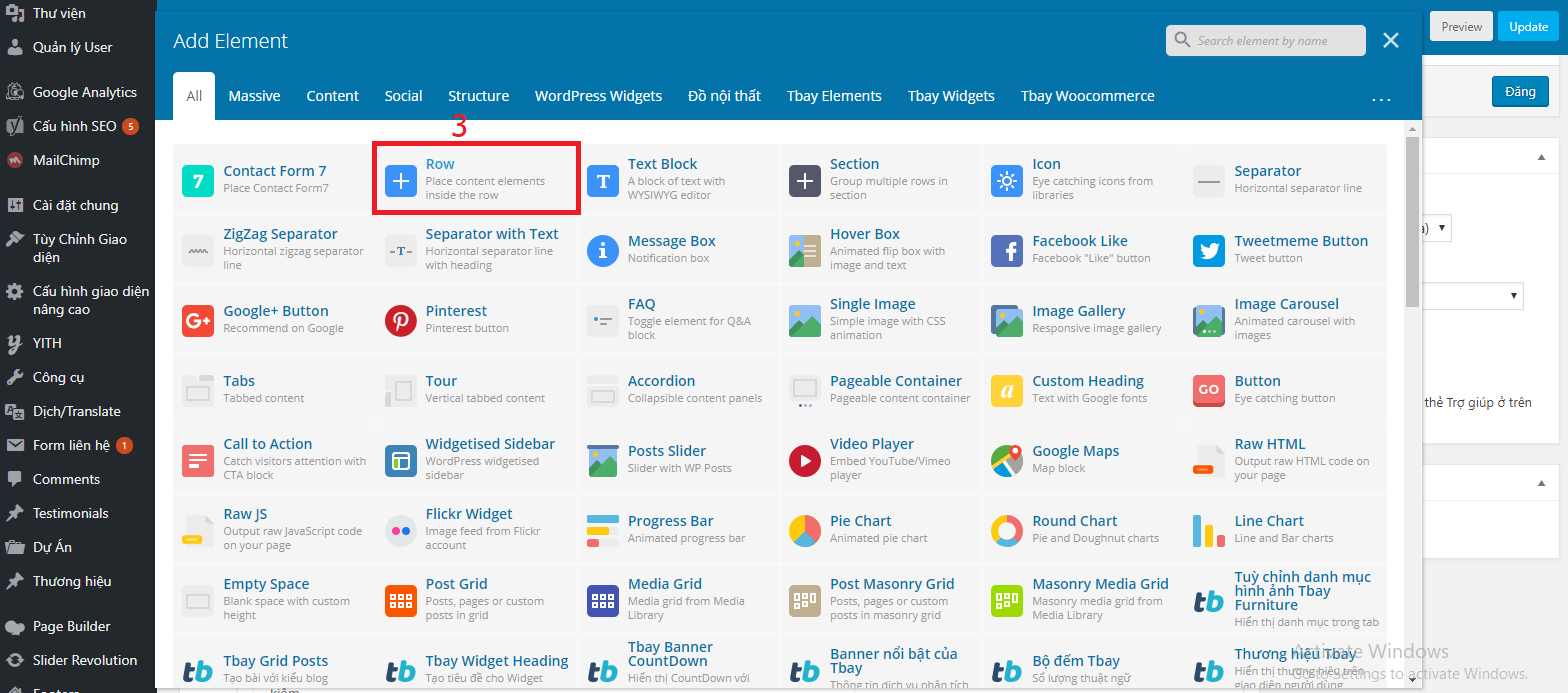Switch to the Content tab

point(333,96)
